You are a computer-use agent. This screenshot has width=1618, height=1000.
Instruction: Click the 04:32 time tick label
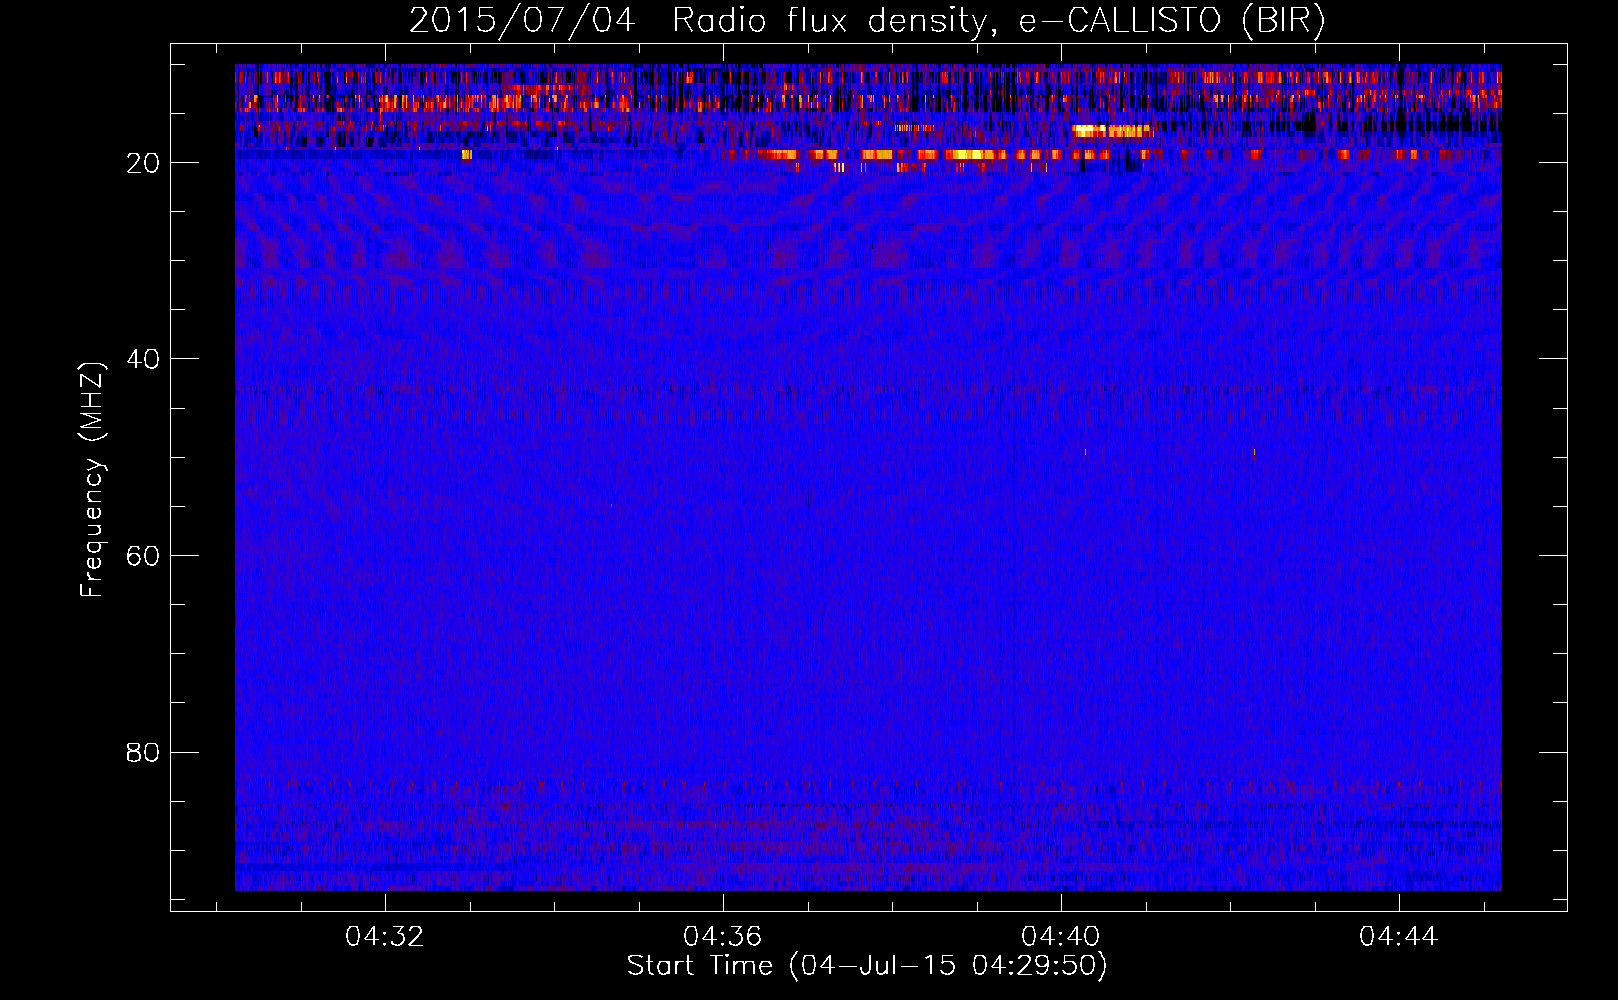385,936
